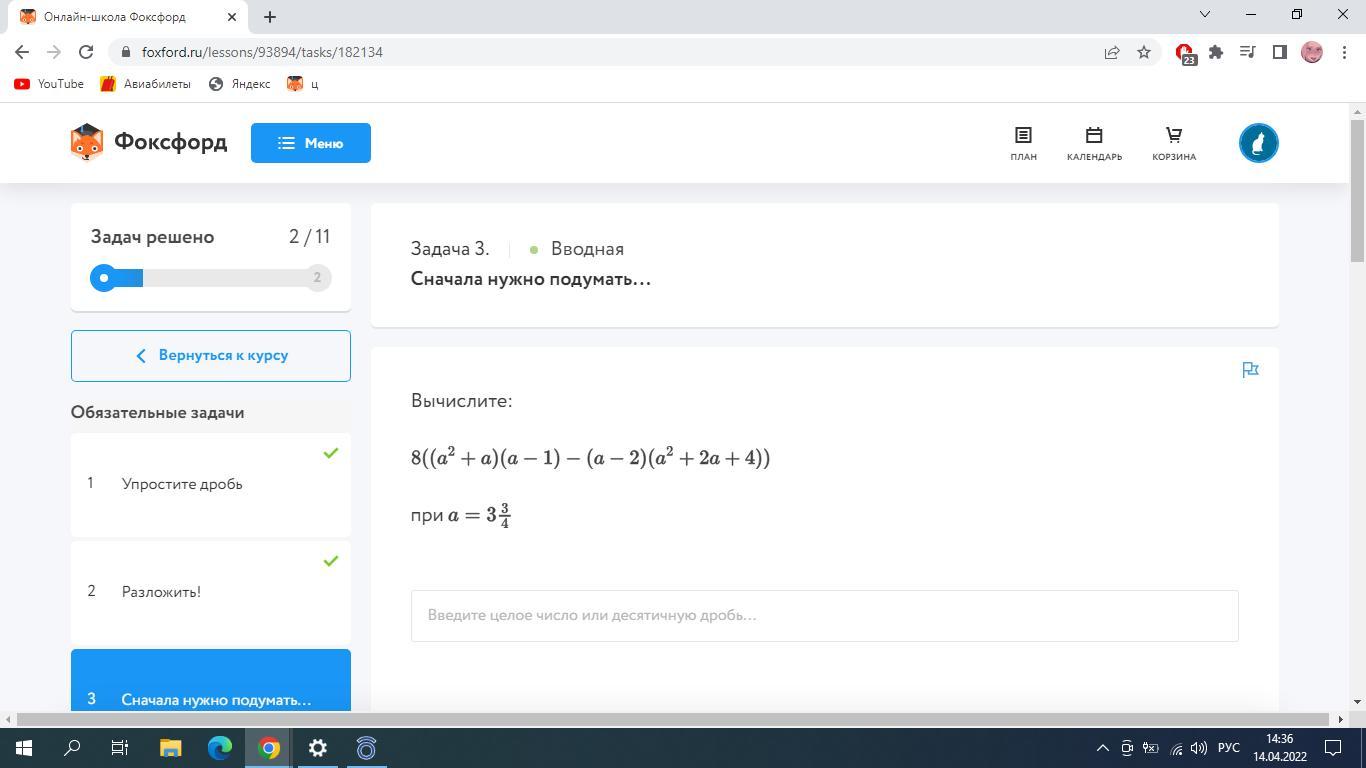Open the taskbar clock and date
This screenshot has width=1366, height=768.
tap(1279, 748)
